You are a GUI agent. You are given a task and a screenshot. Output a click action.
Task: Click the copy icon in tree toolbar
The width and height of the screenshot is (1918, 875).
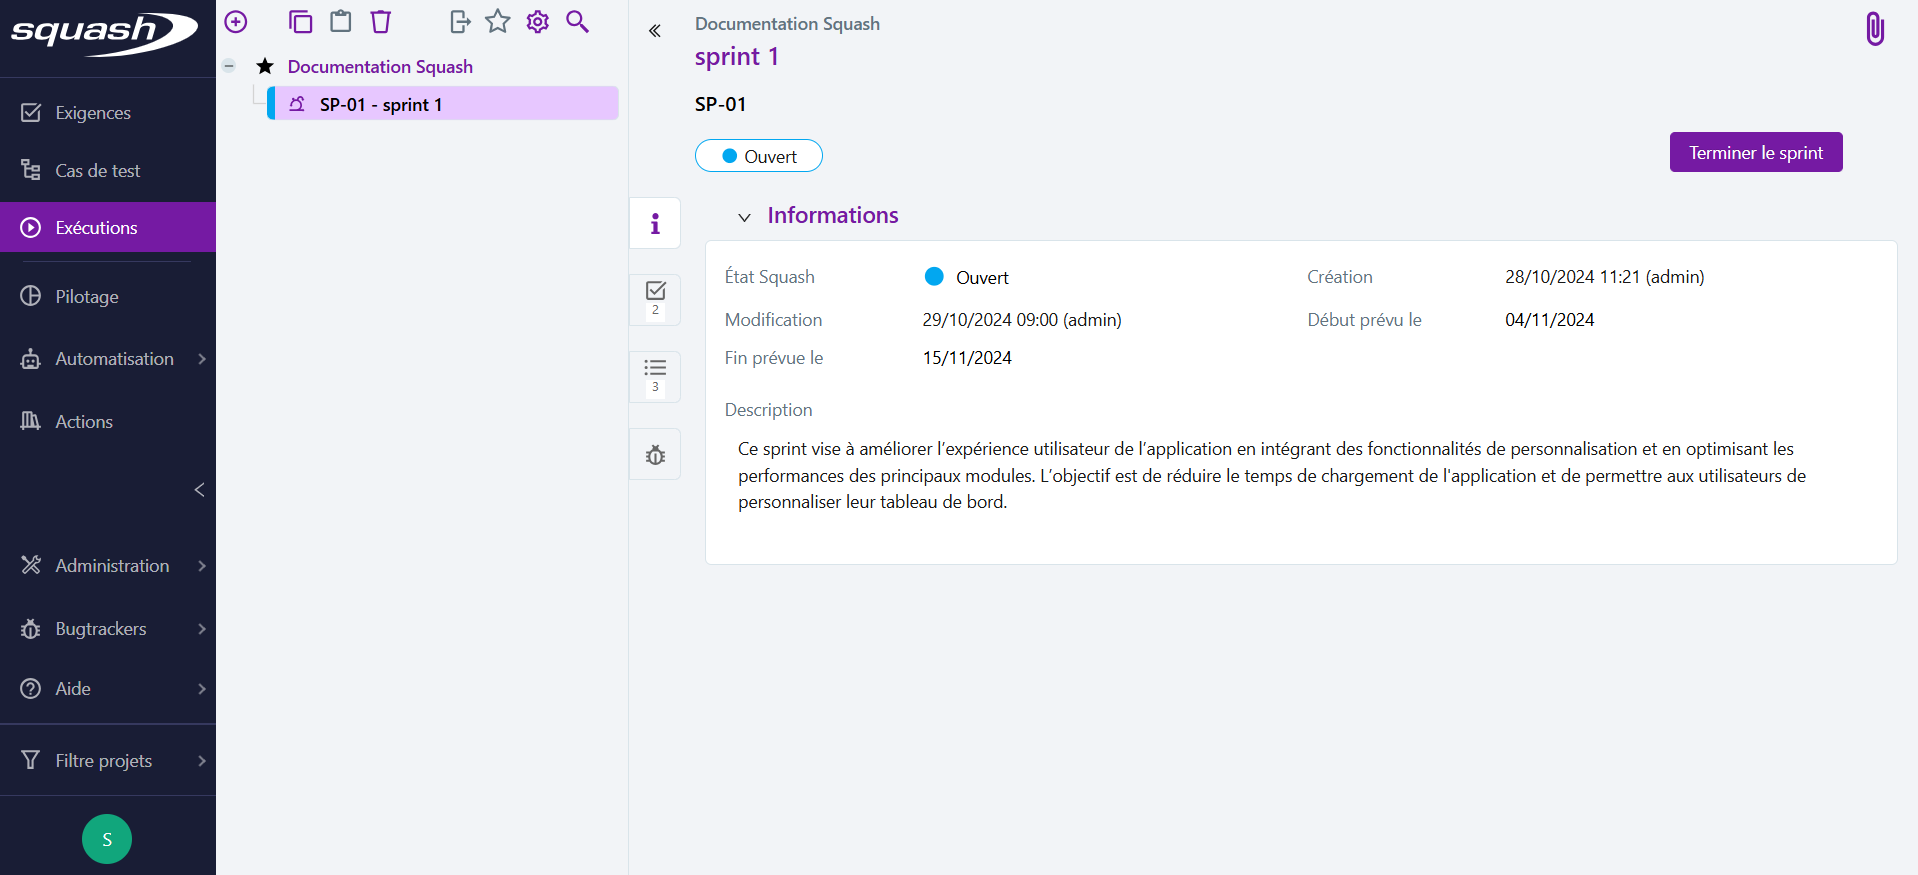300,21
